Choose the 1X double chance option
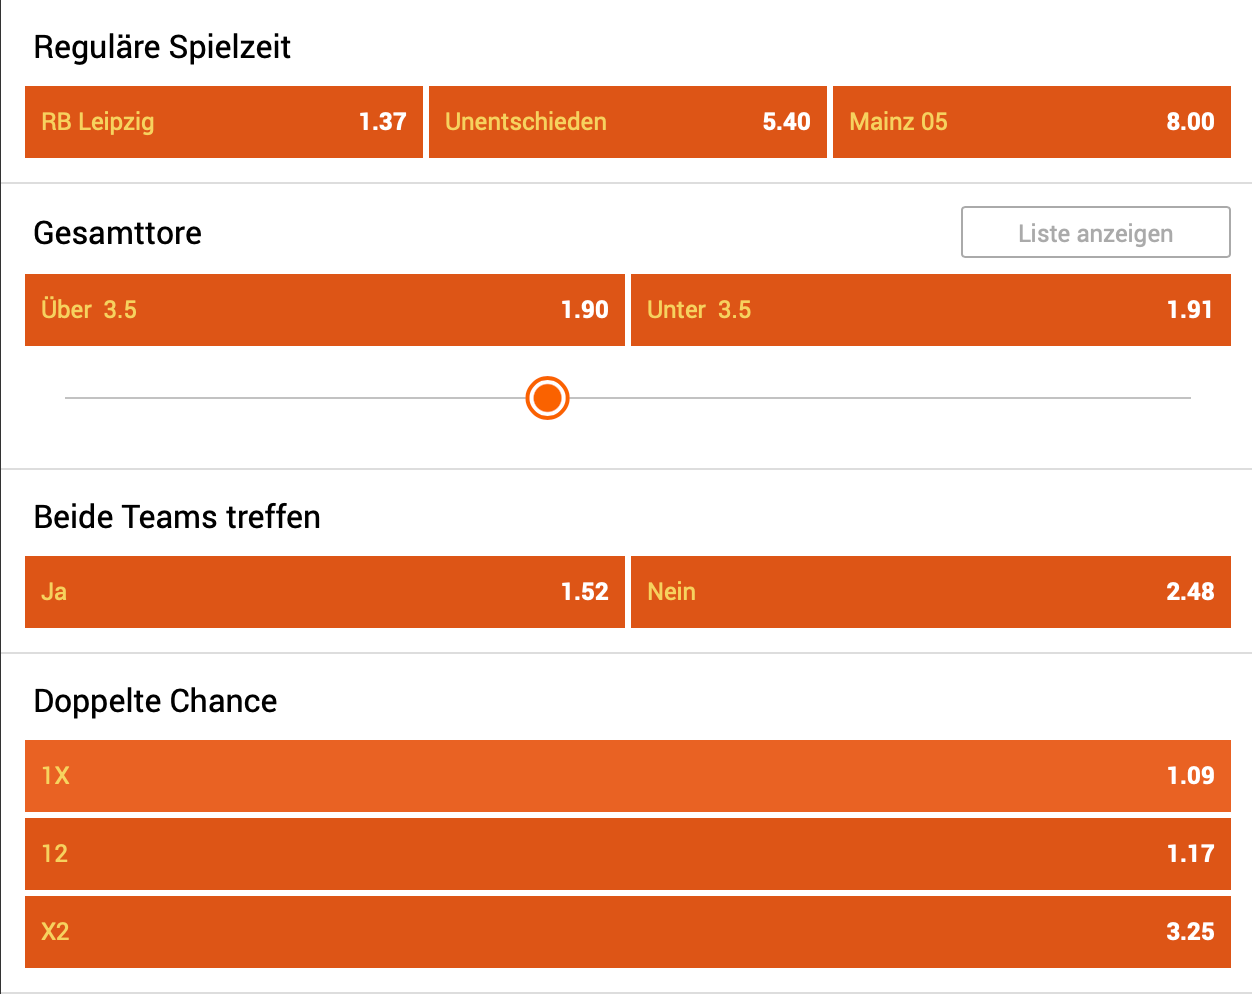The width and height of the screenshot is (1252, 994). [x=627, y=776]
